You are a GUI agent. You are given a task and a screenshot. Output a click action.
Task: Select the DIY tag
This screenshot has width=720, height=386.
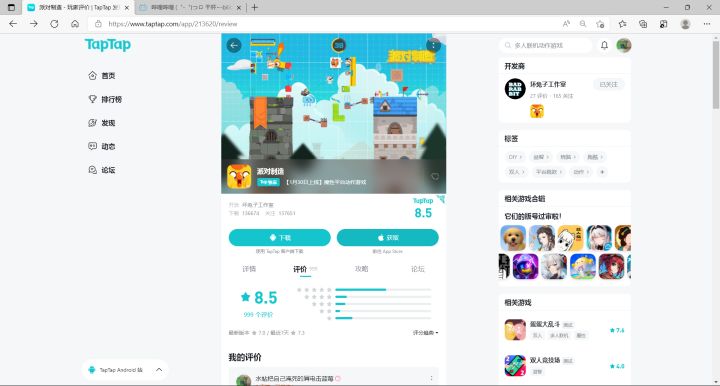point(515,157)
